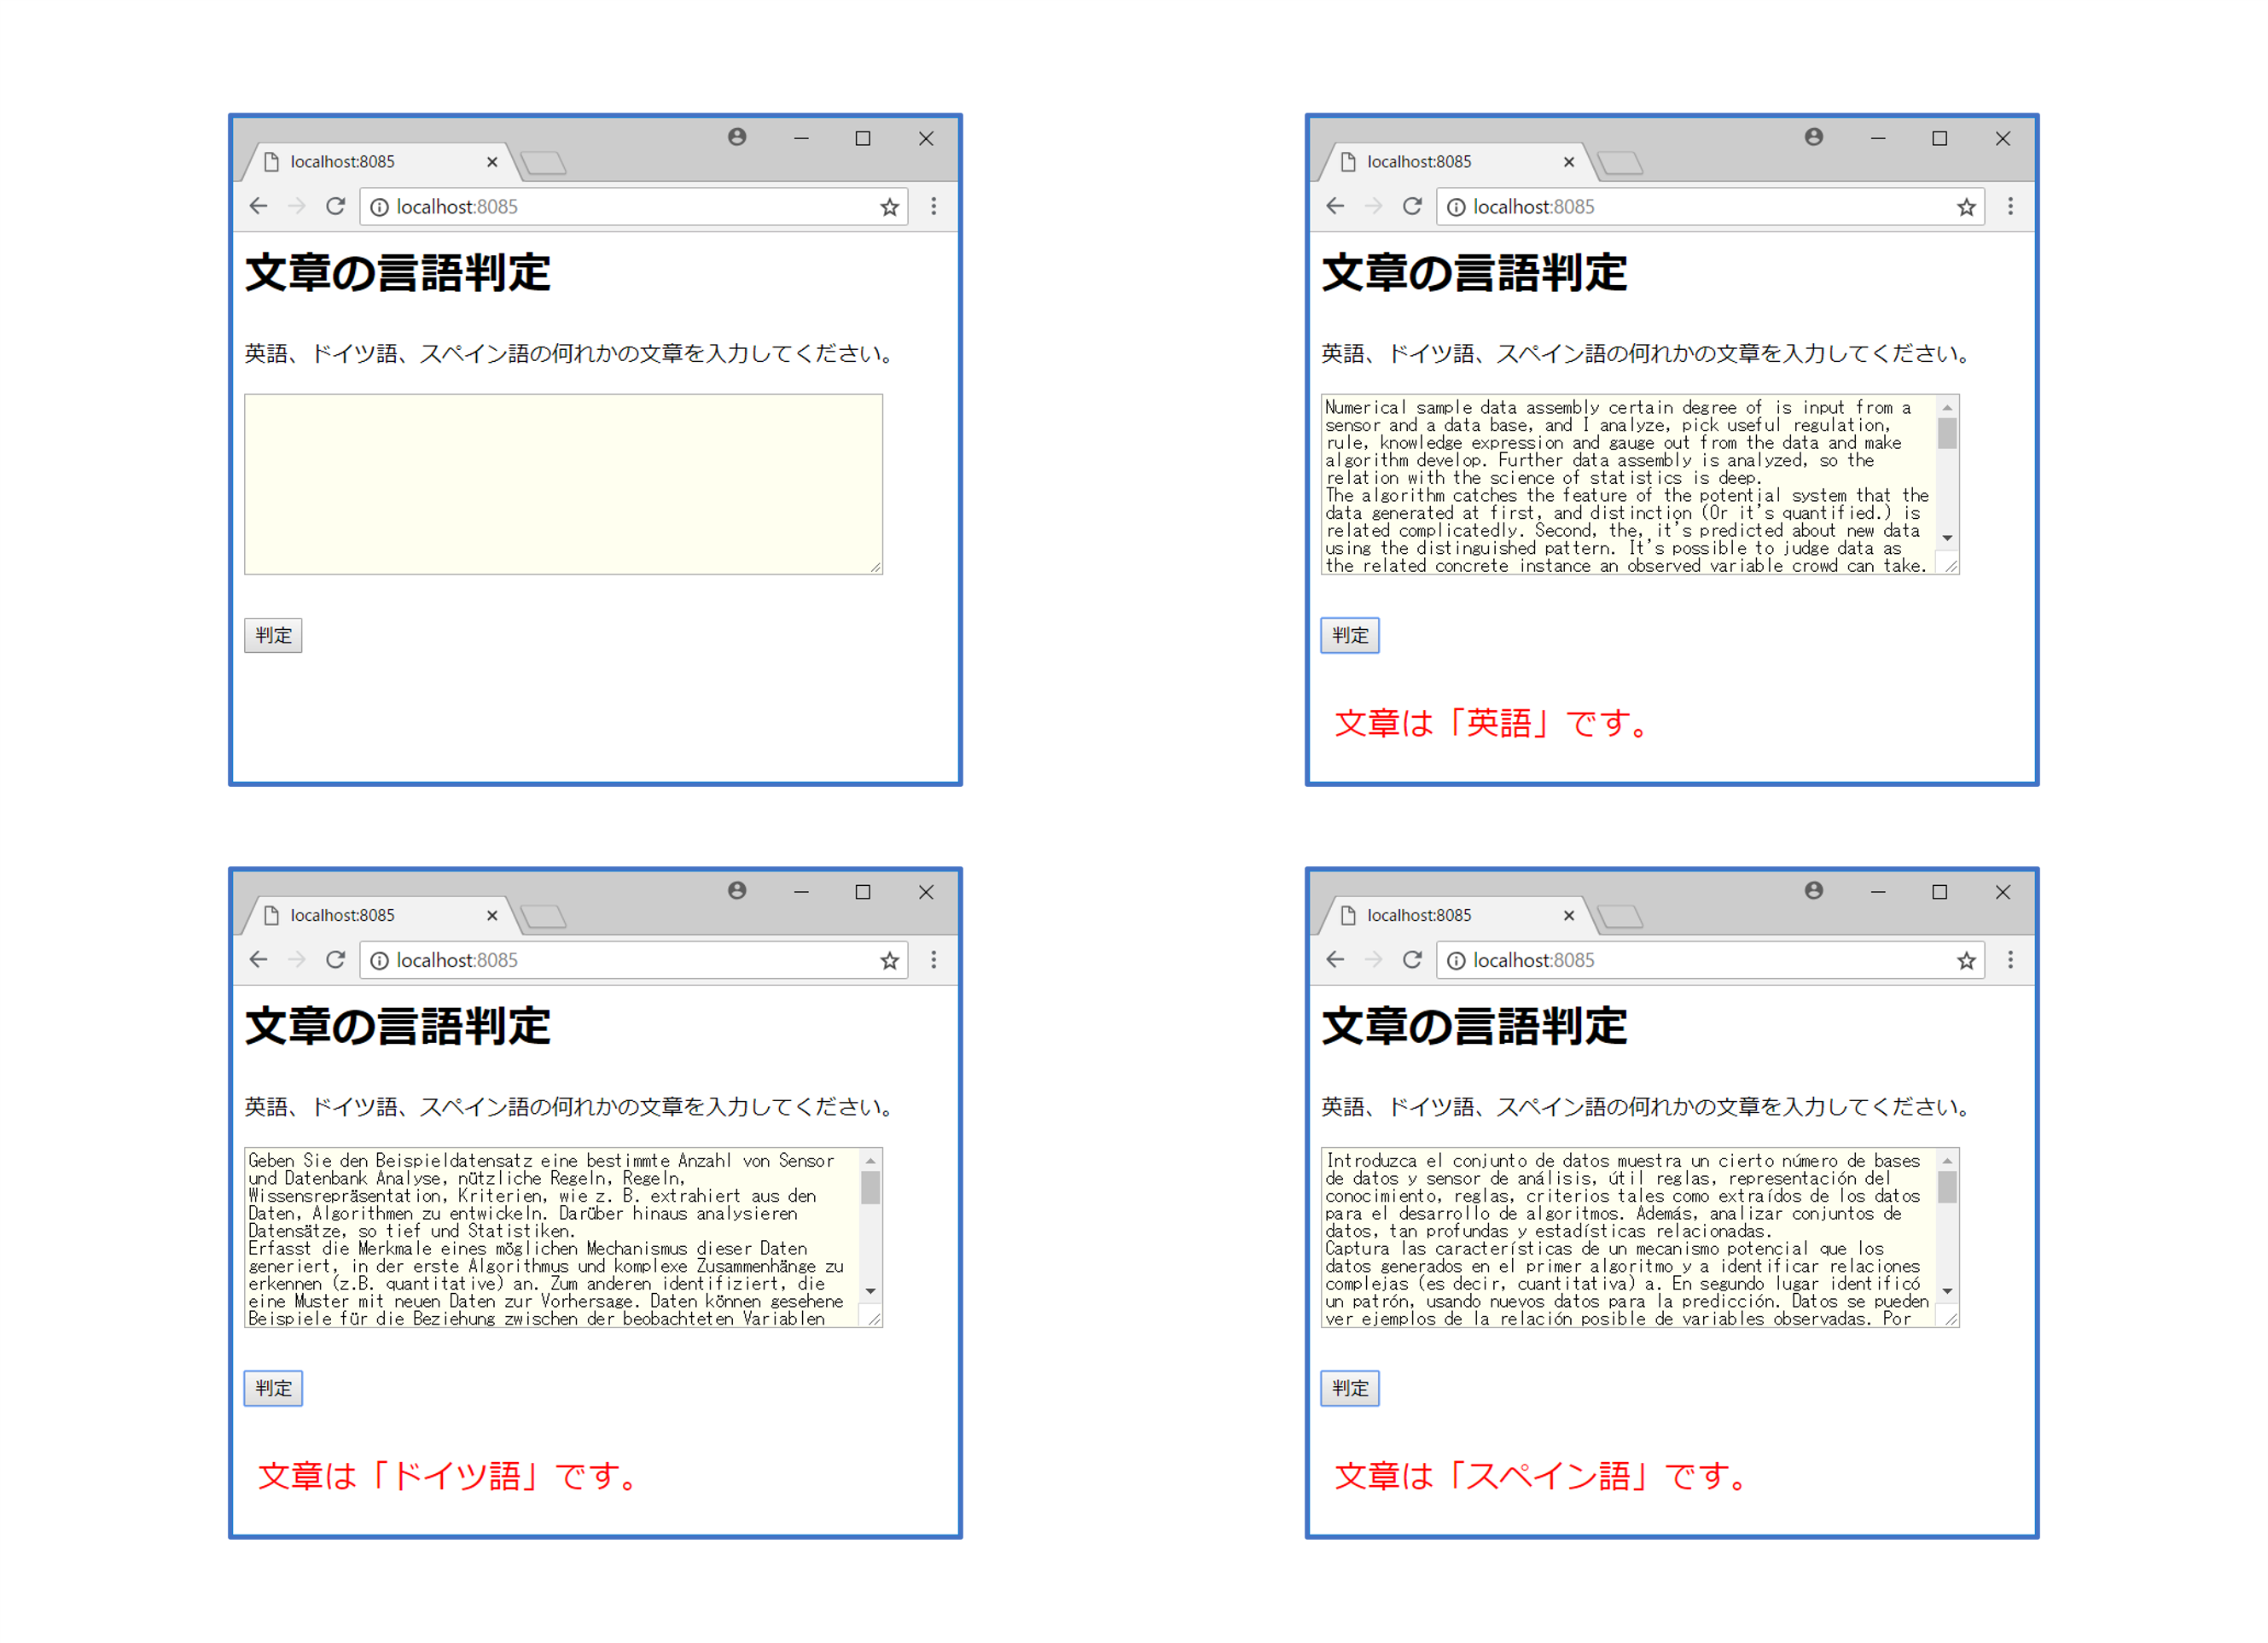View site info icon in German-result address bar
The width and height of the screenshot is (2268, 1643).
(x=380, y=961)
